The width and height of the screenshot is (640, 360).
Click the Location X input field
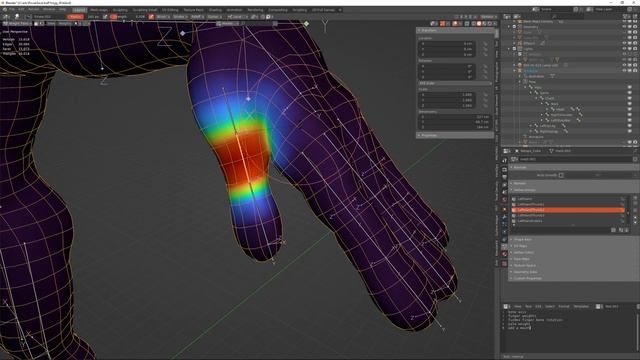(447, 43)
